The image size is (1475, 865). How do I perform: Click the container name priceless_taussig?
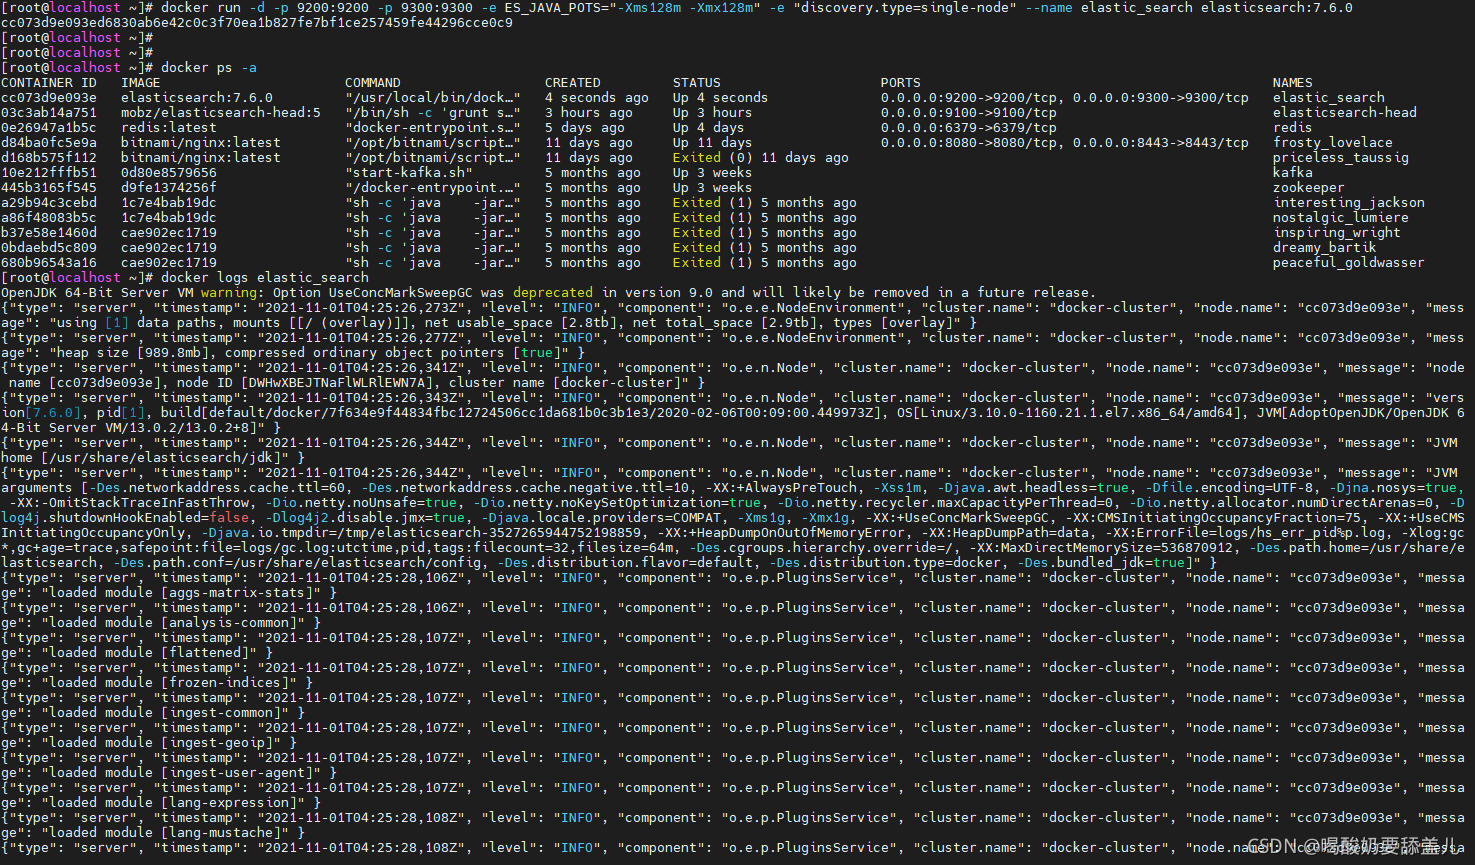click(x=1341, y=158)
